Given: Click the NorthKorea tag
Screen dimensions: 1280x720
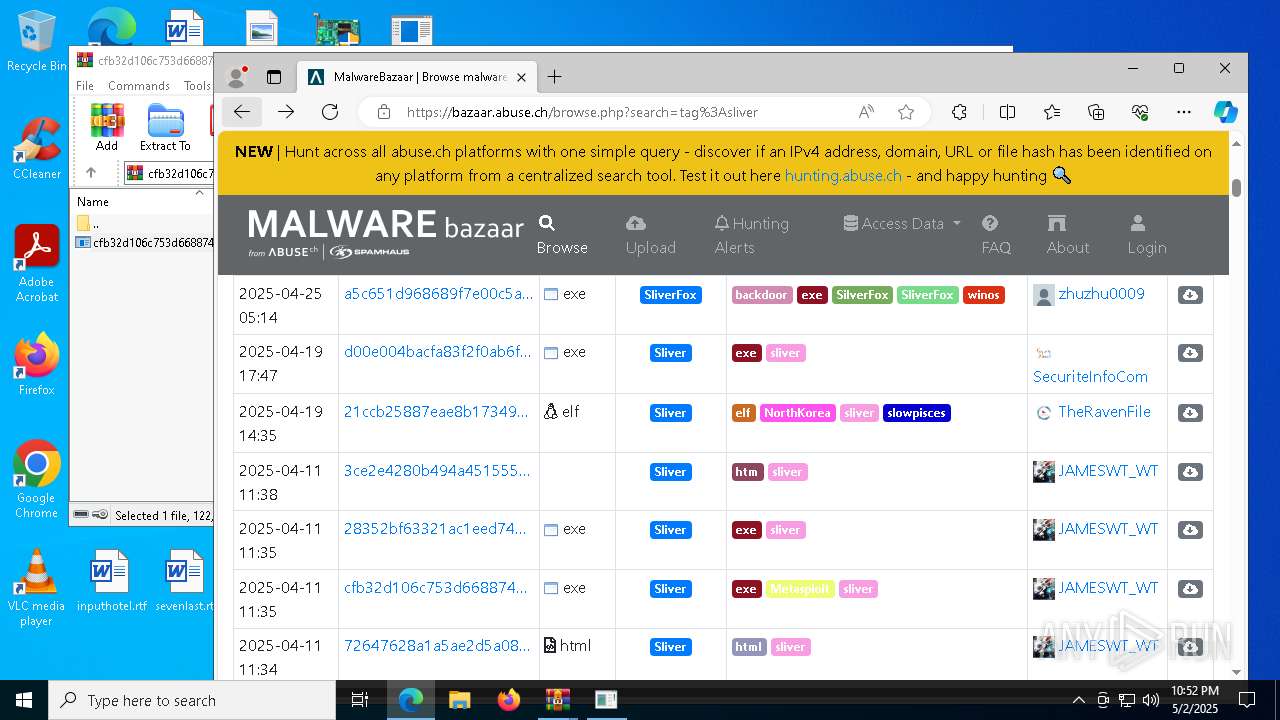Looking at the screenshot, I should [797, 413].
